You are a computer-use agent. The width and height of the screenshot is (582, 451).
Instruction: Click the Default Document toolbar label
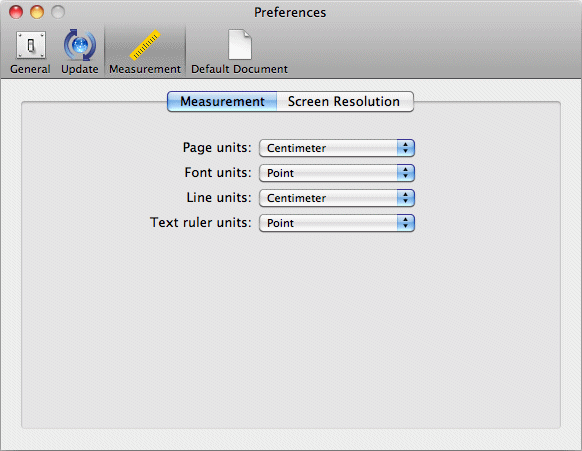click(x=239, y=69)
